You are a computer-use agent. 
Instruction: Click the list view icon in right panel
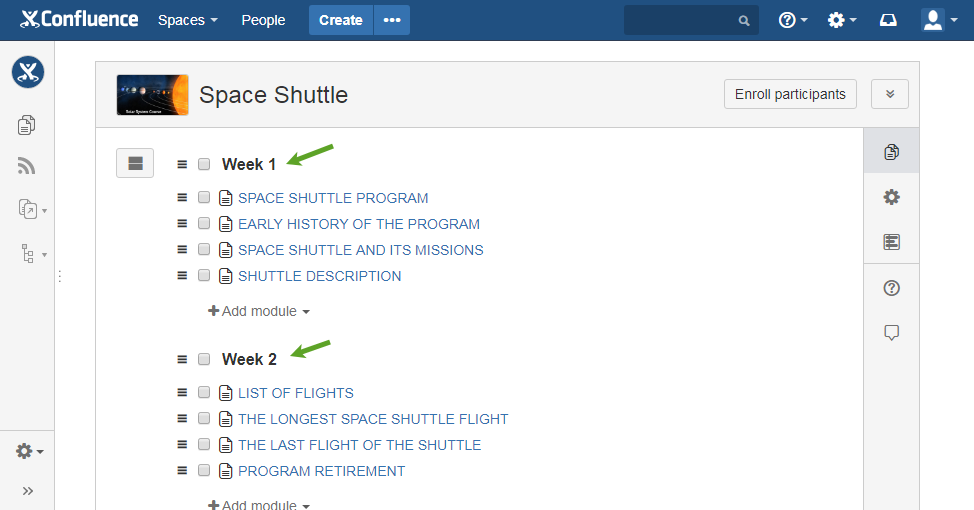click(891, 242)
